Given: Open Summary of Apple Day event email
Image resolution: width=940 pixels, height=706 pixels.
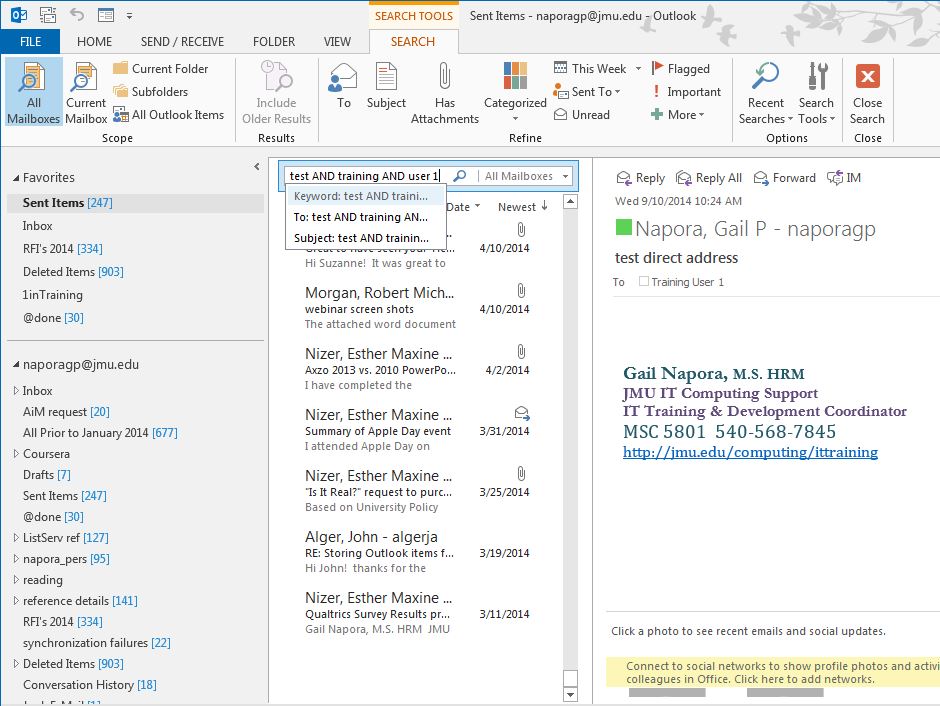Looking at the screenshot, I should coord(417,430).
